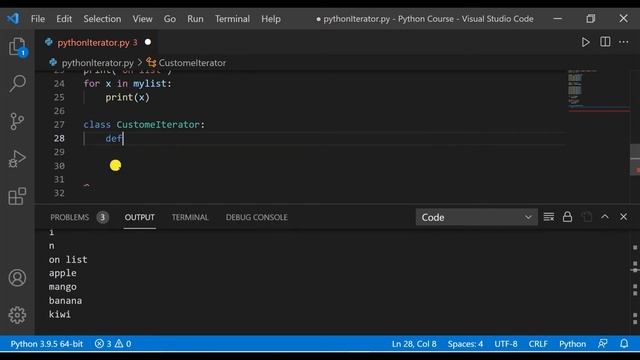Close the bottom panel
Screen dimensions: 640x360
click(x=623, y=217)
